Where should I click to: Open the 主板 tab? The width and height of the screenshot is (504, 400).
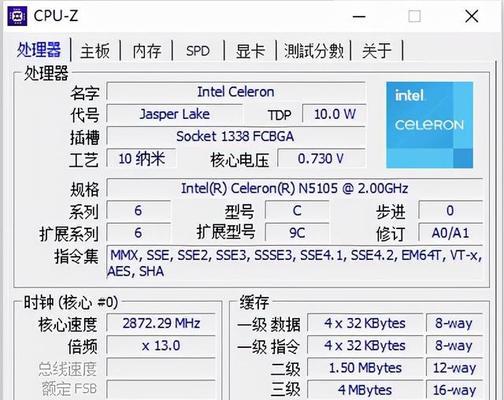coord(95,51)
